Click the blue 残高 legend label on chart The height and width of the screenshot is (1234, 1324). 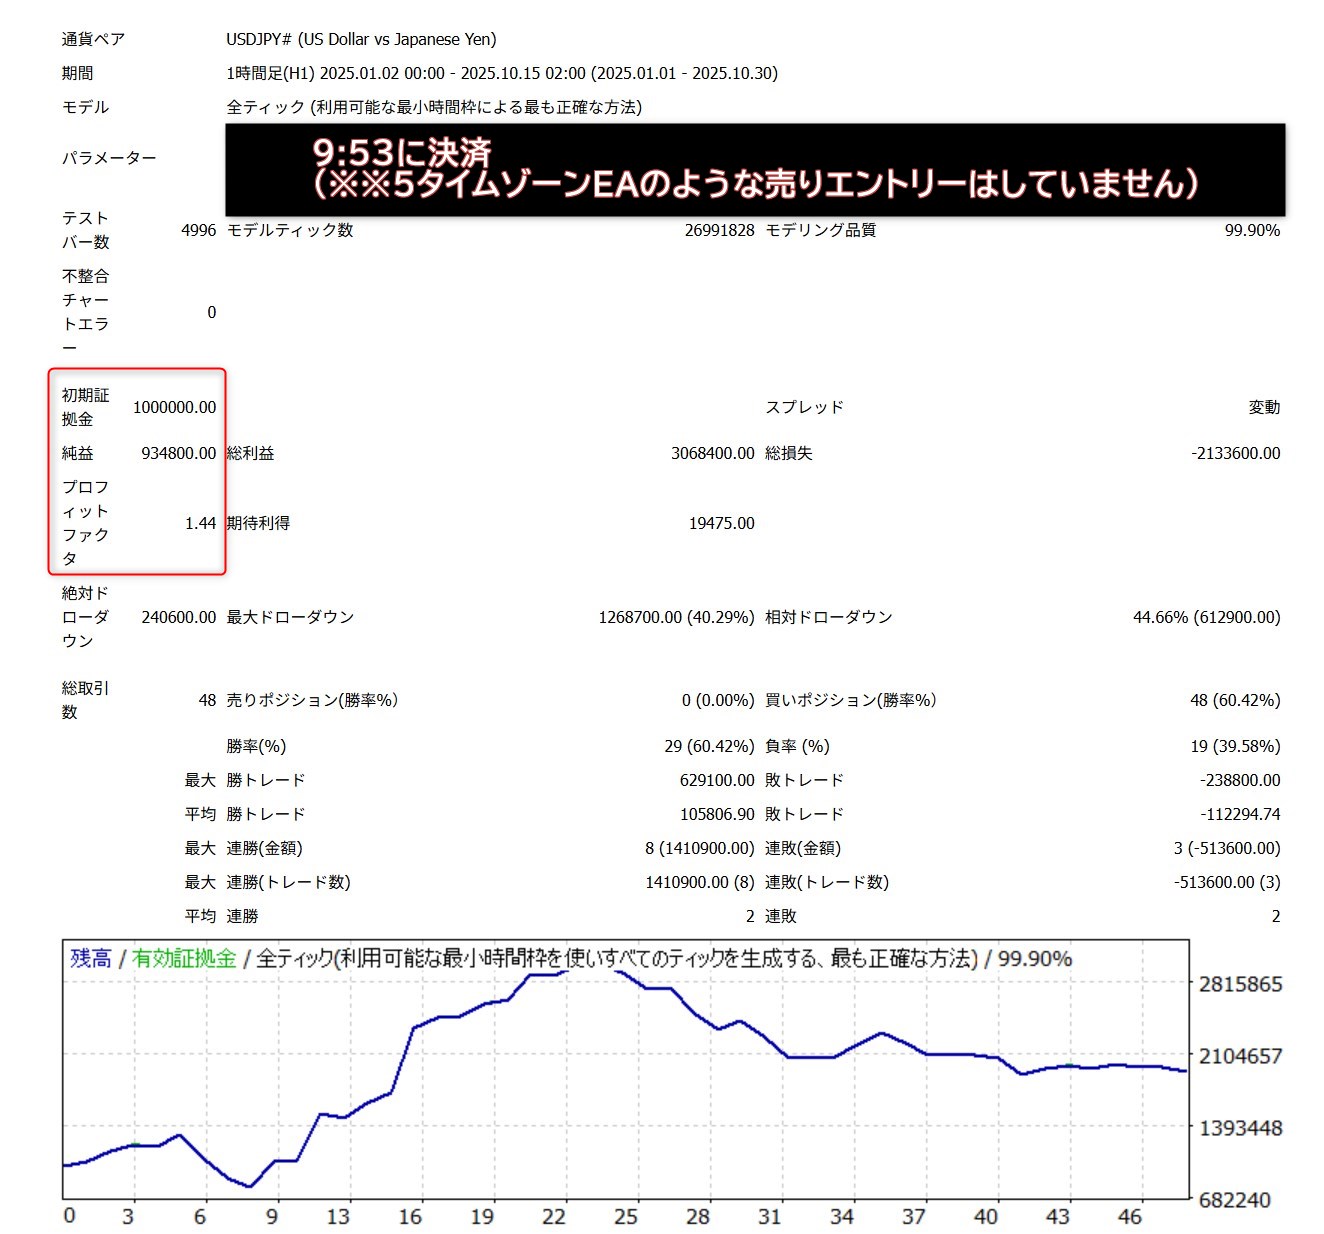[90, 958]
